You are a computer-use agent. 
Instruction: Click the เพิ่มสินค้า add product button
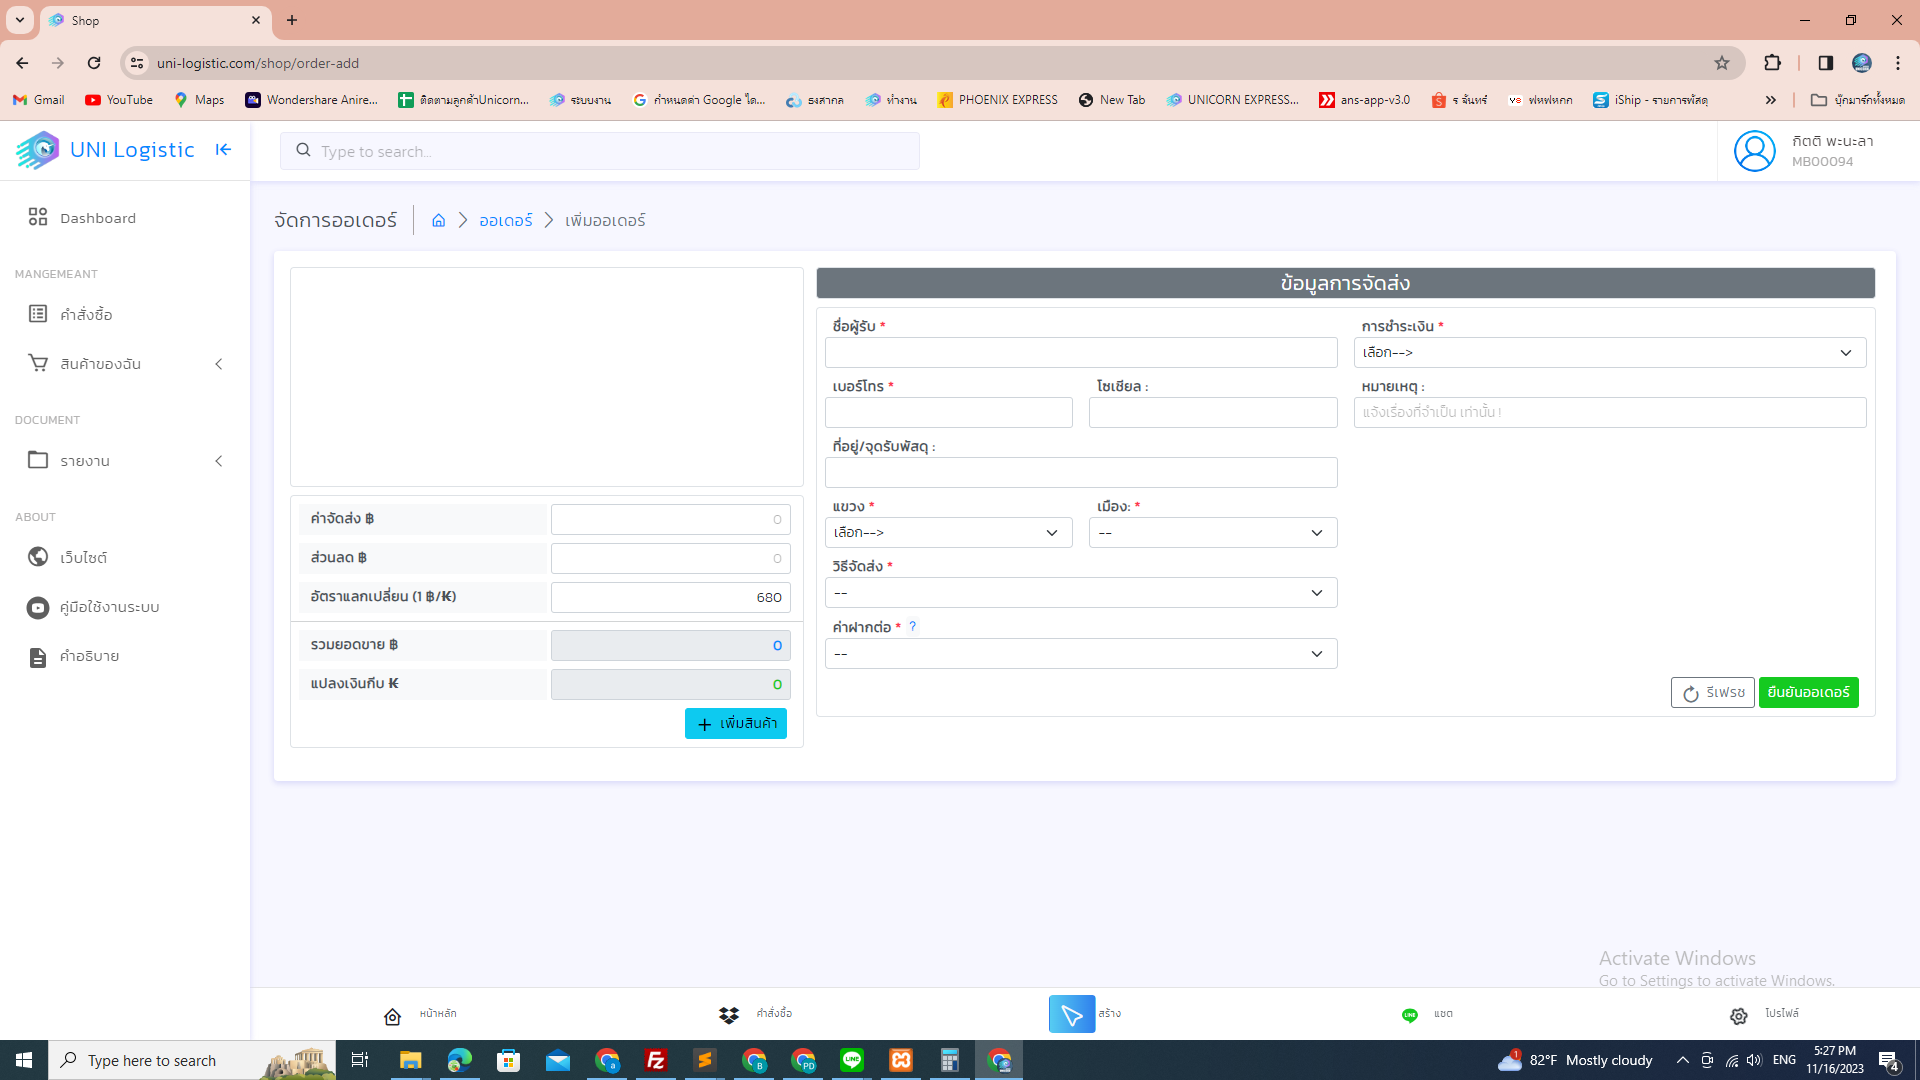point(736,723)
